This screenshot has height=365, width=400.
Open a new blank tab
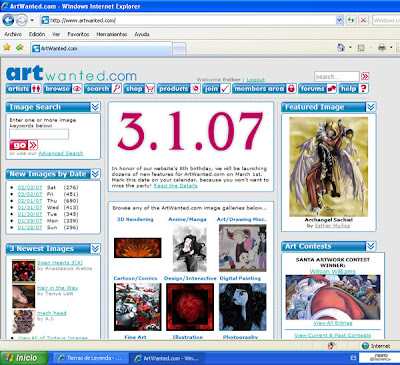pos(179,49)
